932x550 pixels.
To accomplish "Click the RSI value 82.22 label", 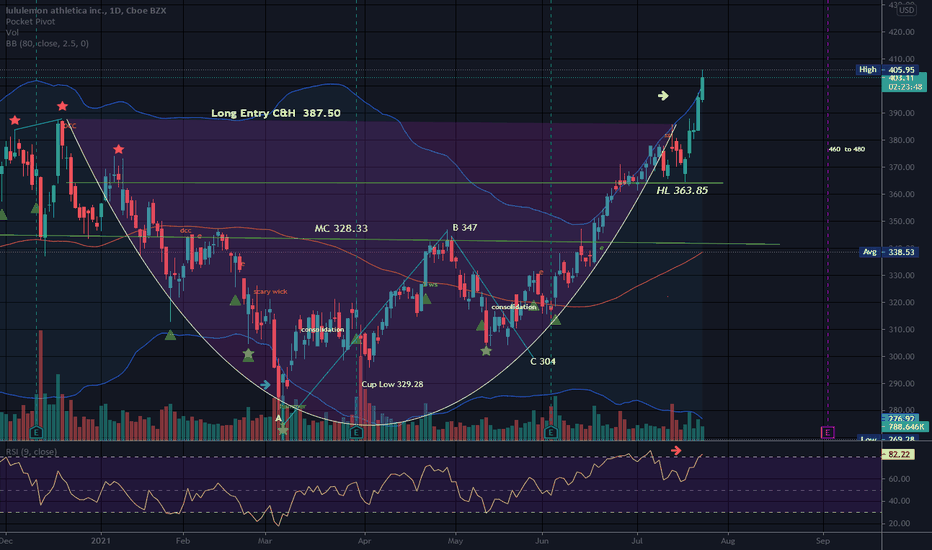I will 899,454.
